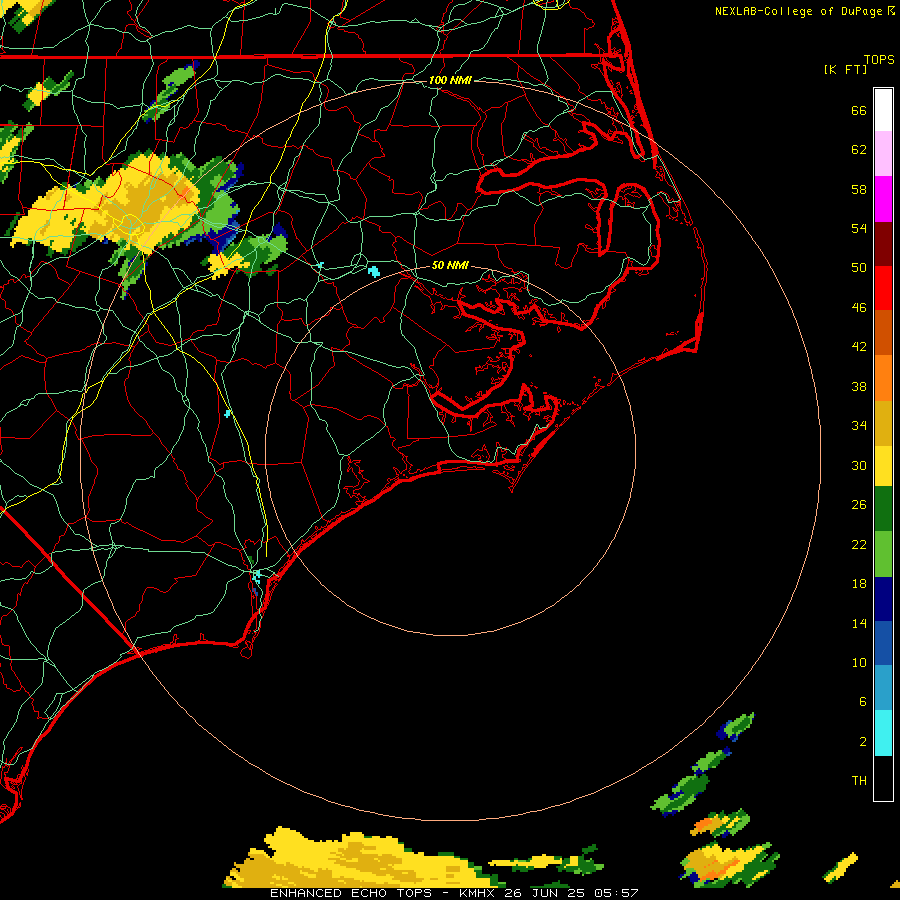Click the '18' legend value label
Image resolution: width=900 pixels, height=900 pixels.
[x=859, y=584]
